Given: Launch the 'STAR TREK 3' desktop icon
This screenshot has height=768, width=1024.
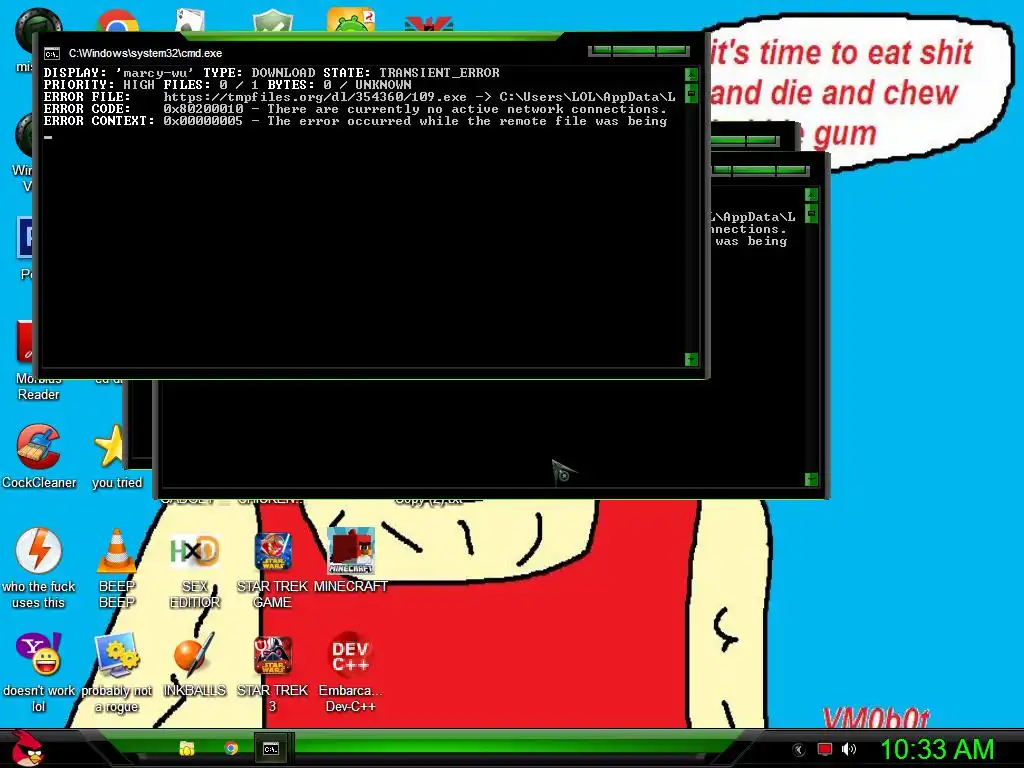Looking at the screenshot, I should click(272, 655).
